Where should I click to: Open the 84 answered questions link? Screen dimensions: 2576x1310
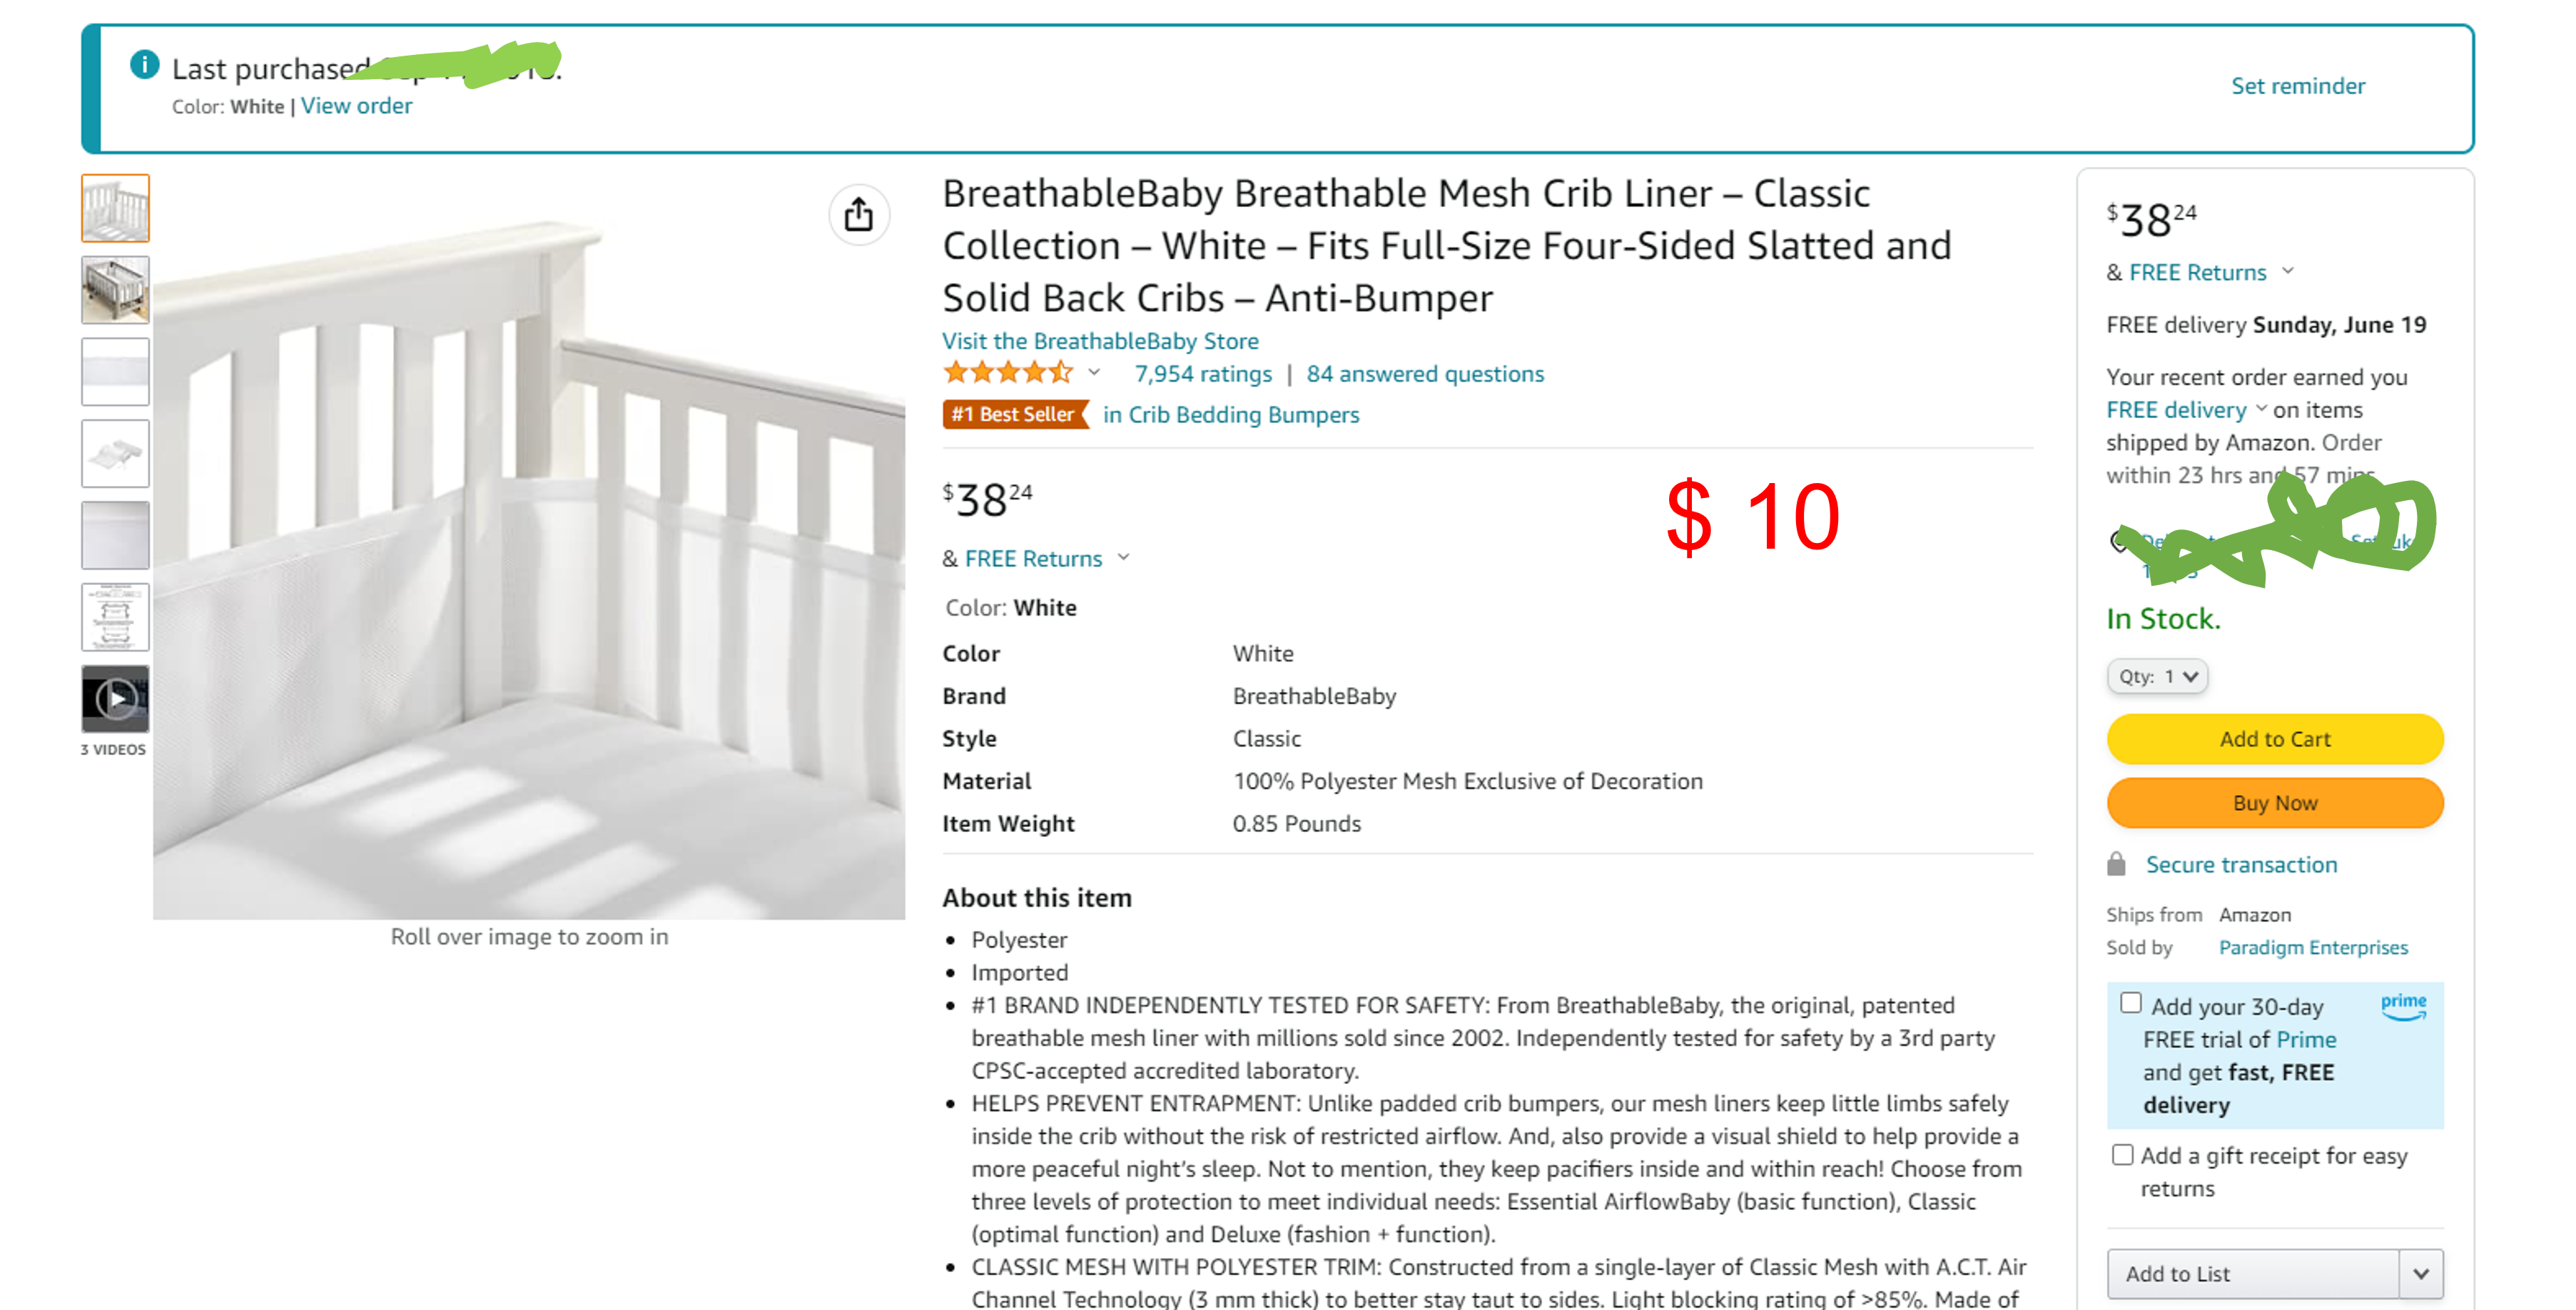pyautogui.click(x=1424, y=374)
